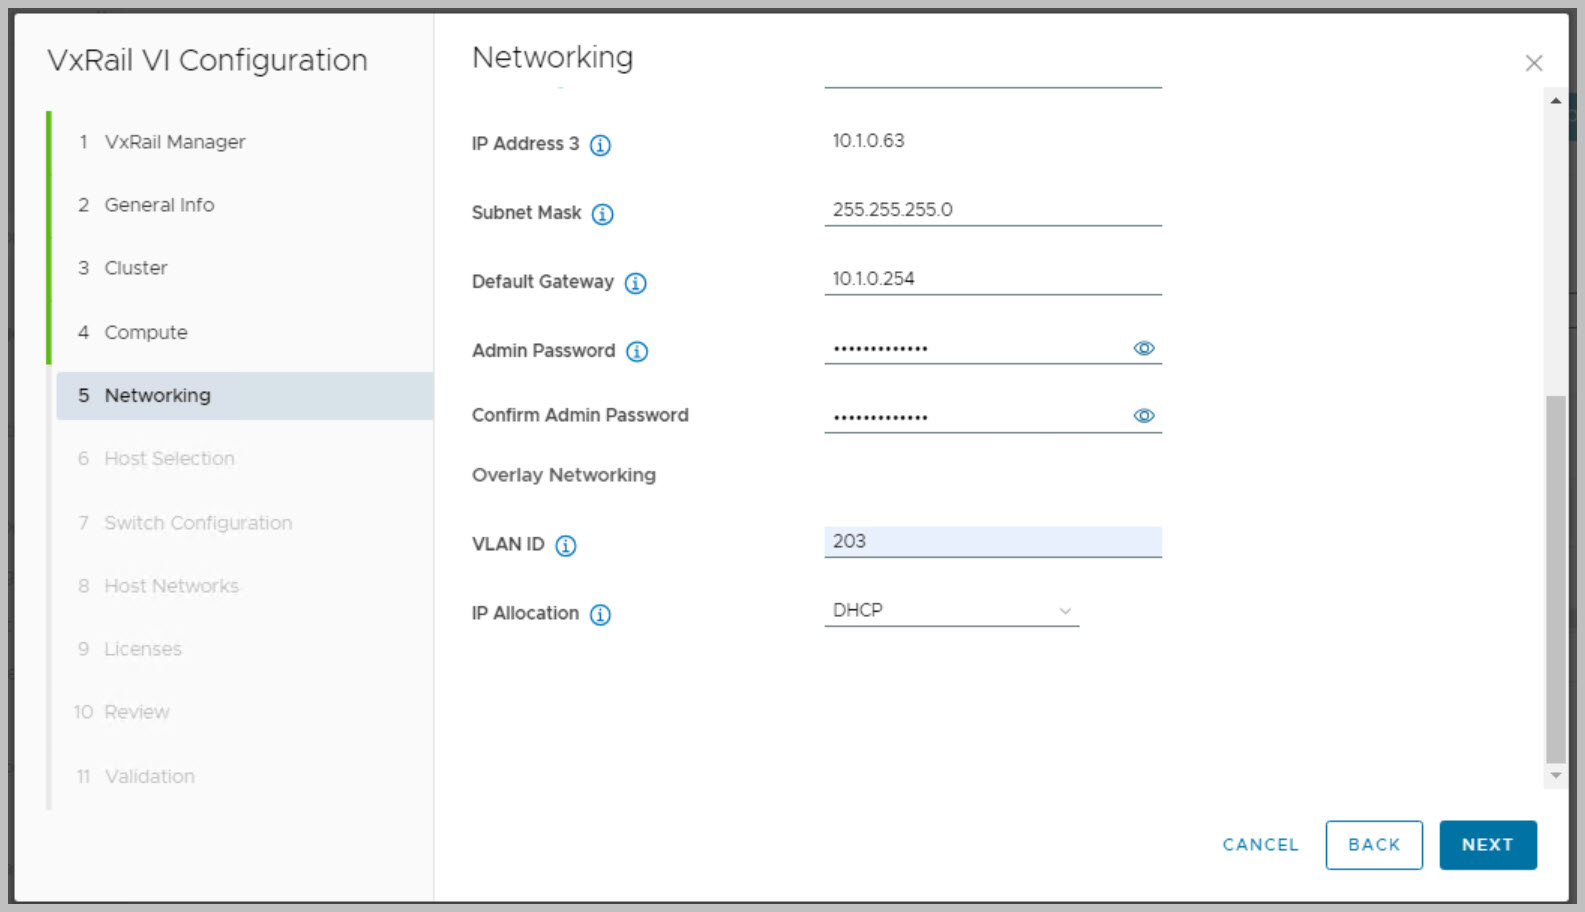Screen dimensions: 1585x912
Task: Click info icon beside Admin Password
Action: [637, 352]
